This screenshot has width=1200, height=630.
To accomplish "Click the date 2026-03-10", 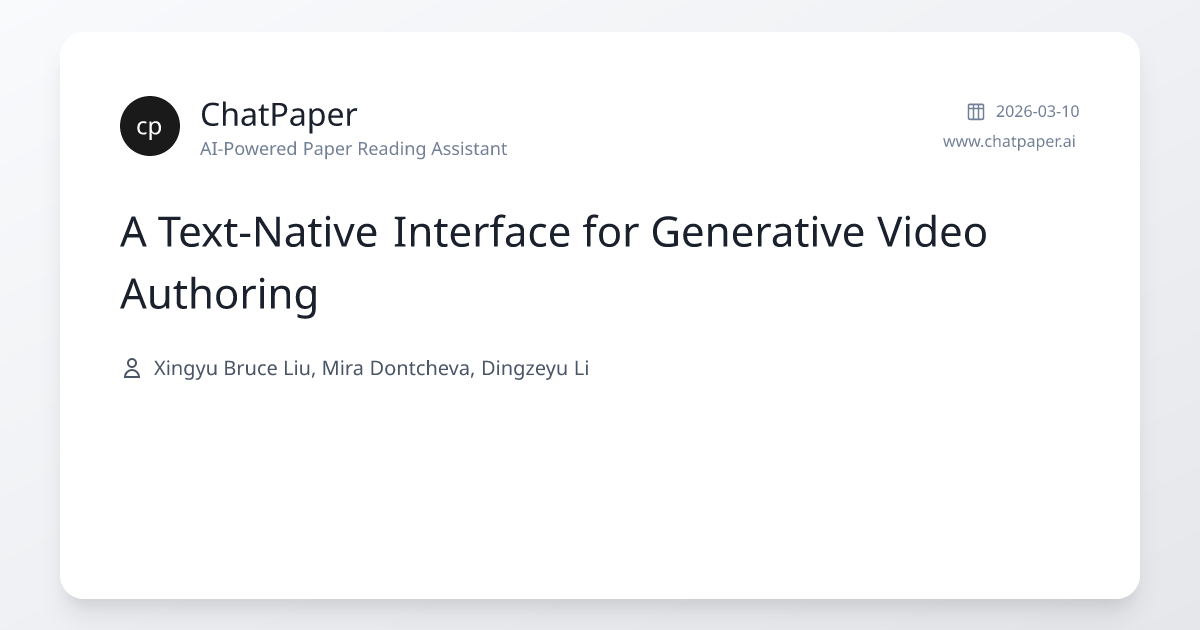I will (x=1037, y=111).
